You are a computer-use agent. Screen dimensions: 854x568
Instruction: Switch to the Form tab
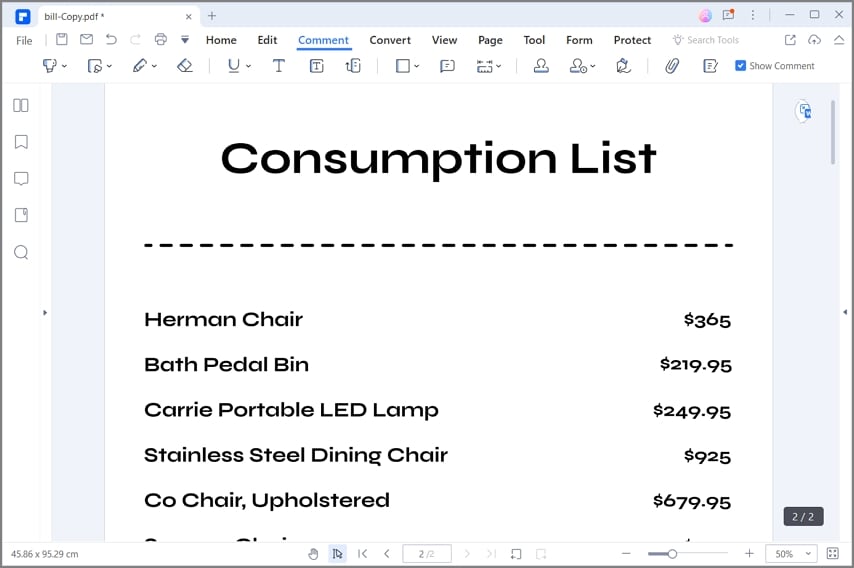point(579,40)
